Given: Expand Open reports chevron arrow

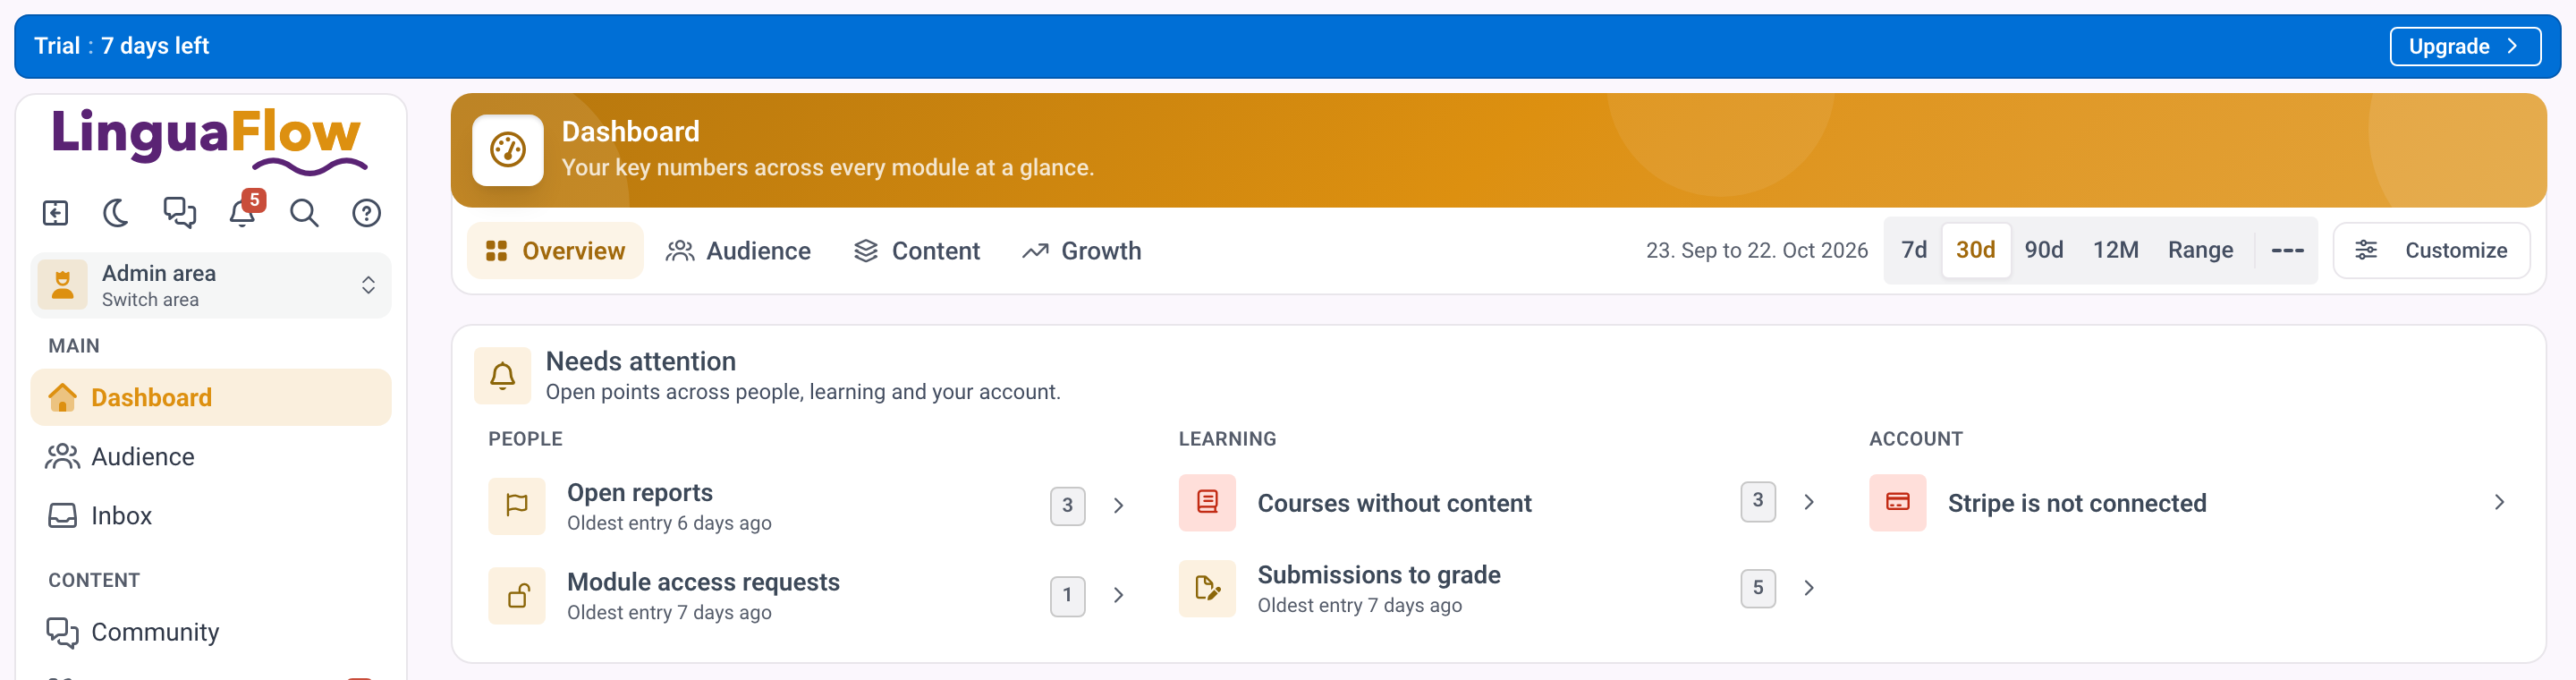Looking at the screenshot, I should [1118, 506].
